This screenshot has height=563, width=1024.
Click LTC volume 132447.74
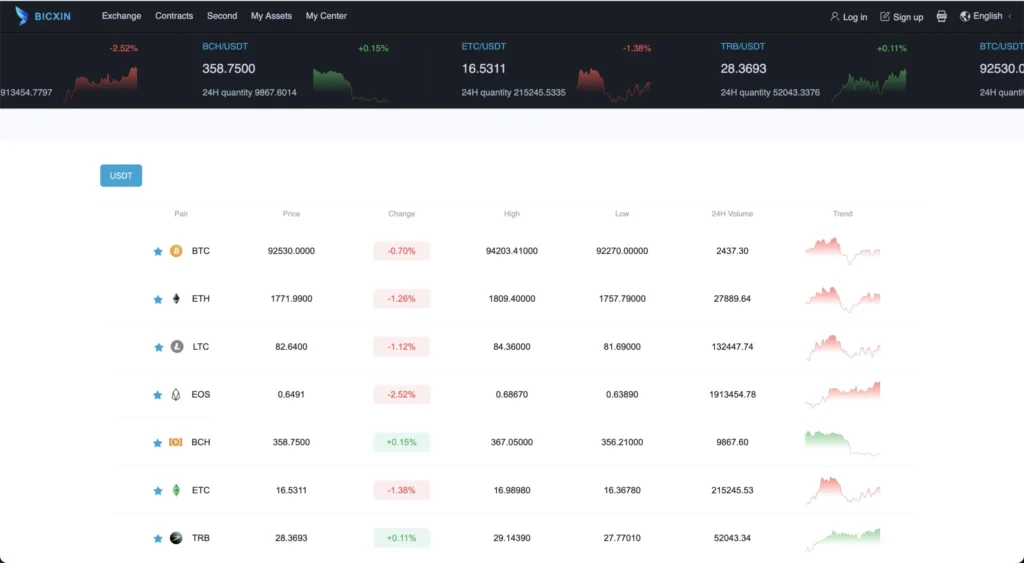click(732, 346)
